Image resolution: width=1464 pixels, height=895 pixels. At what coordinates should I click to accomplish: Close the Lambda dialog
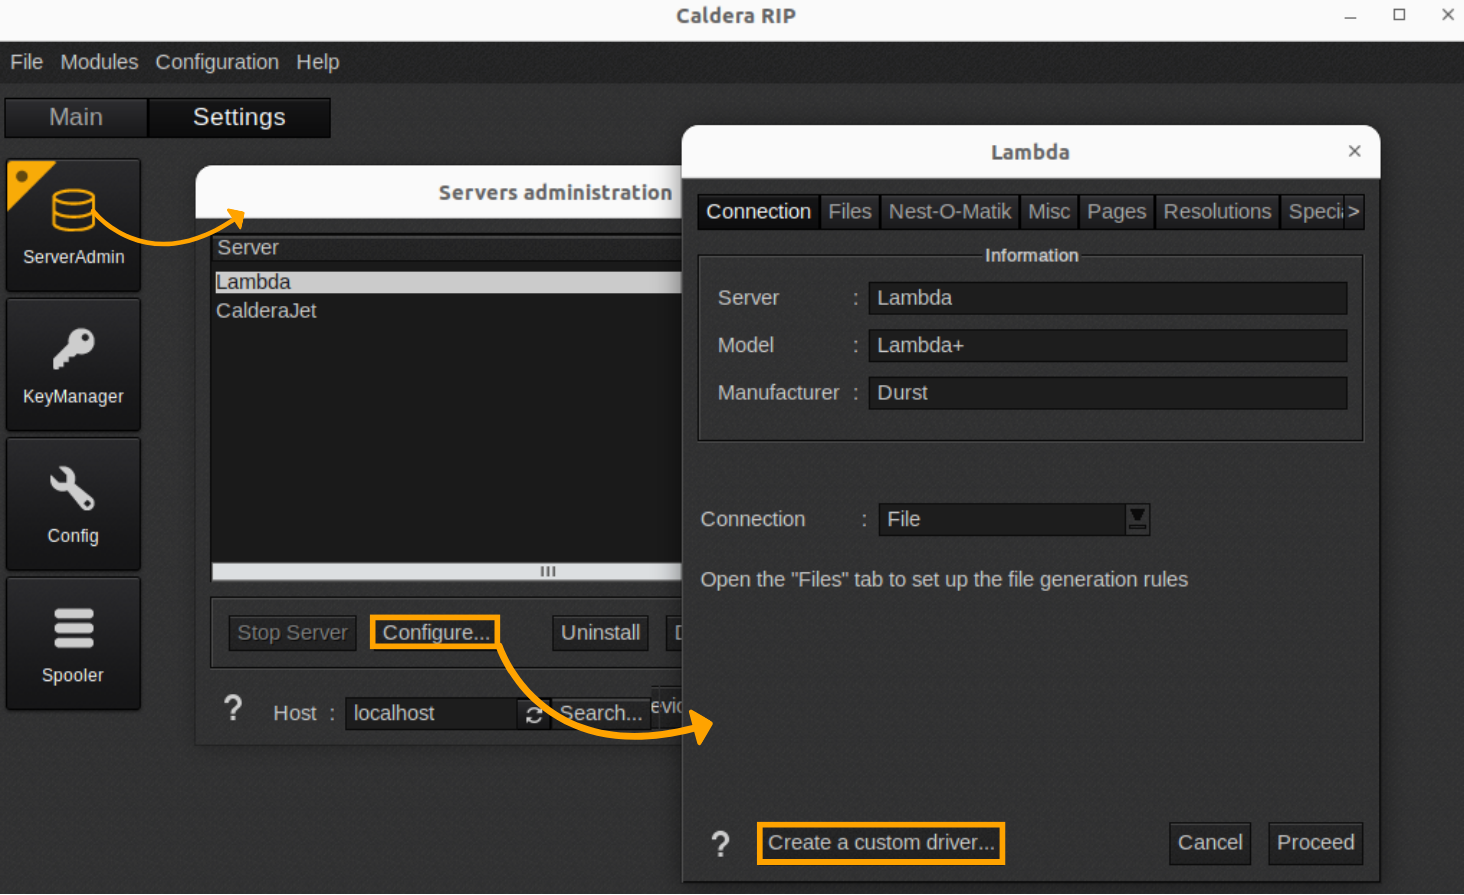tap(1354, 151)
